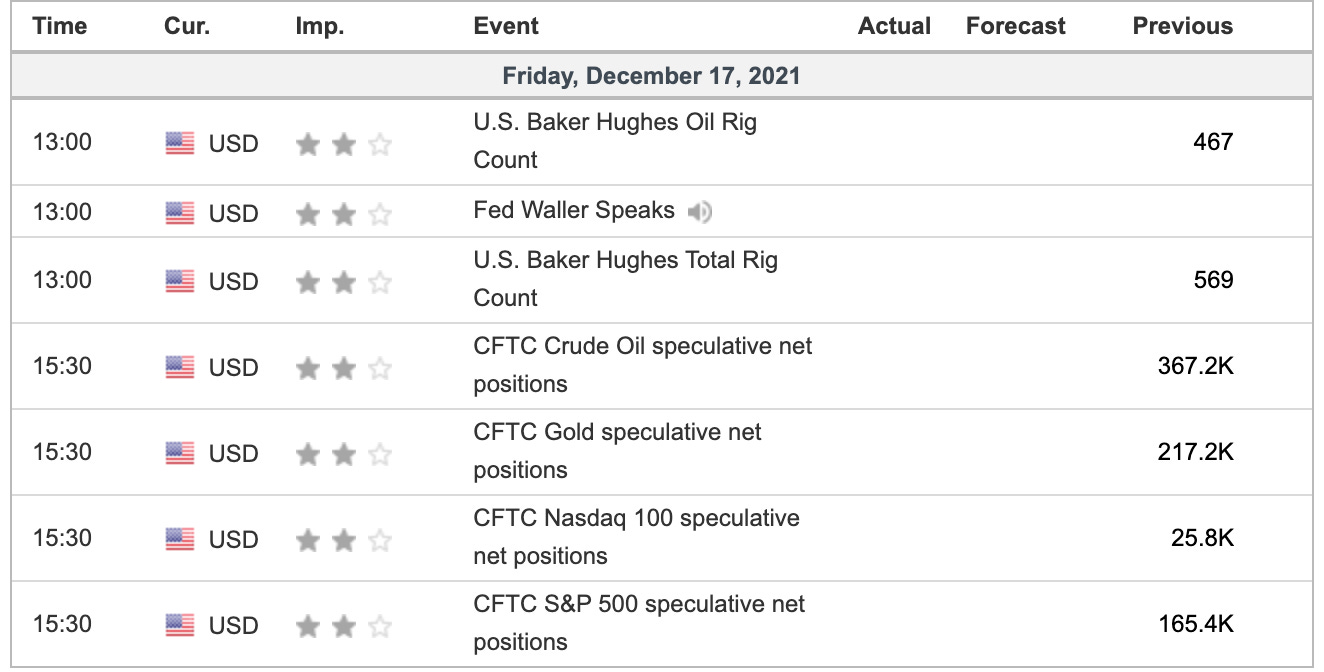
Task: Open the Fed Waller Speaks event
Action: 574,211
